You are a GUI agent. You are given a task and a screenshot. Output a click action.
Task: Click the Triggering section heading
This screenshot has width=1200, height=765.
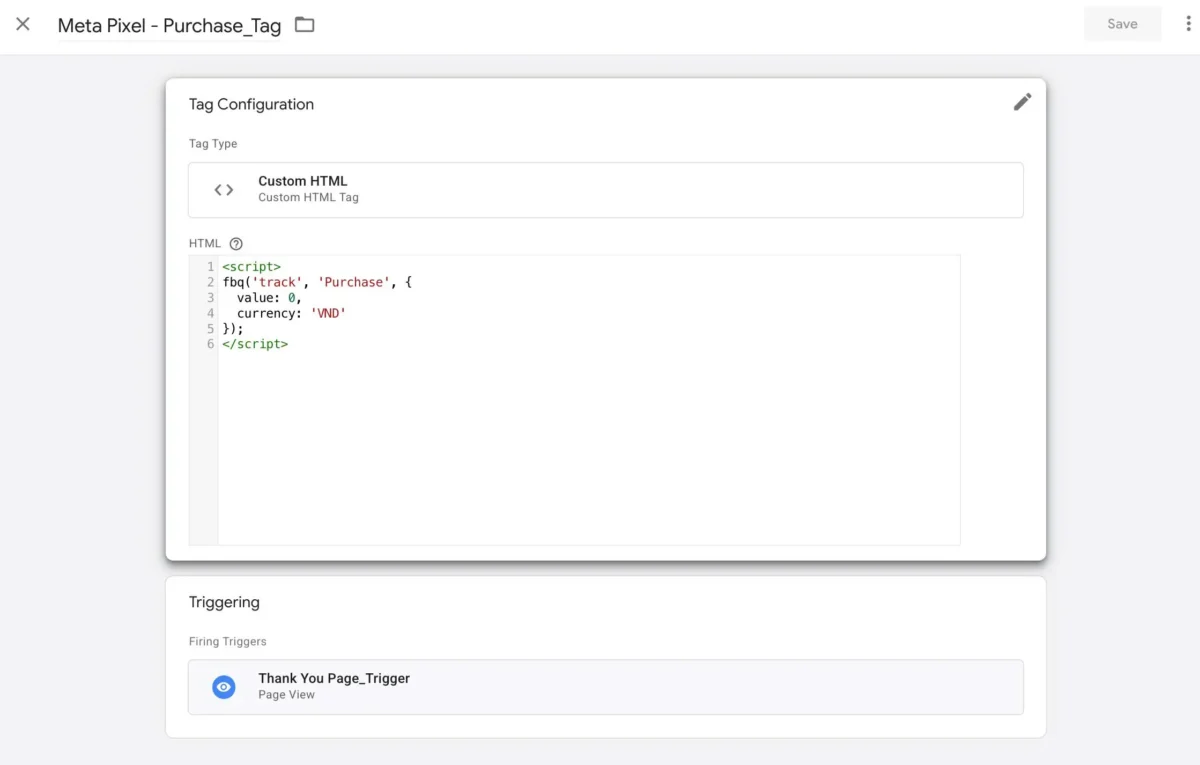click(x=224, y=602)
